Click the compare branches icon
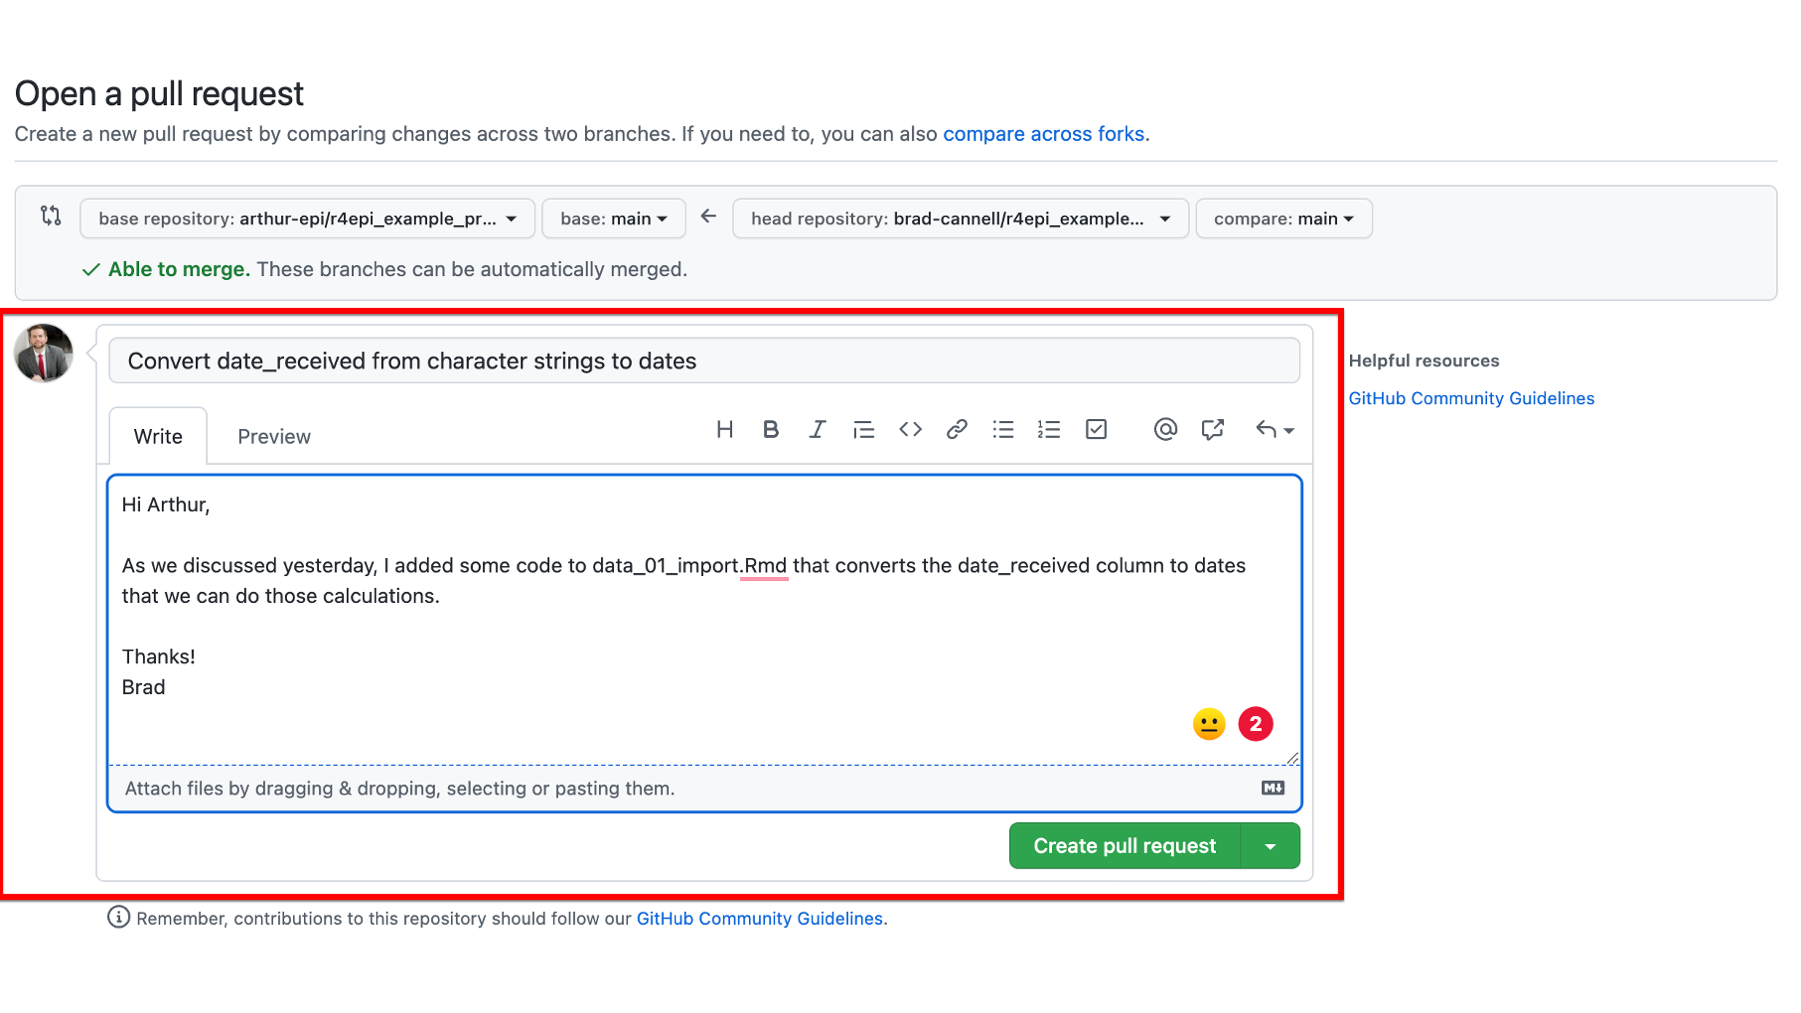Viewport: 1801px width, 1013px height. 51,216
